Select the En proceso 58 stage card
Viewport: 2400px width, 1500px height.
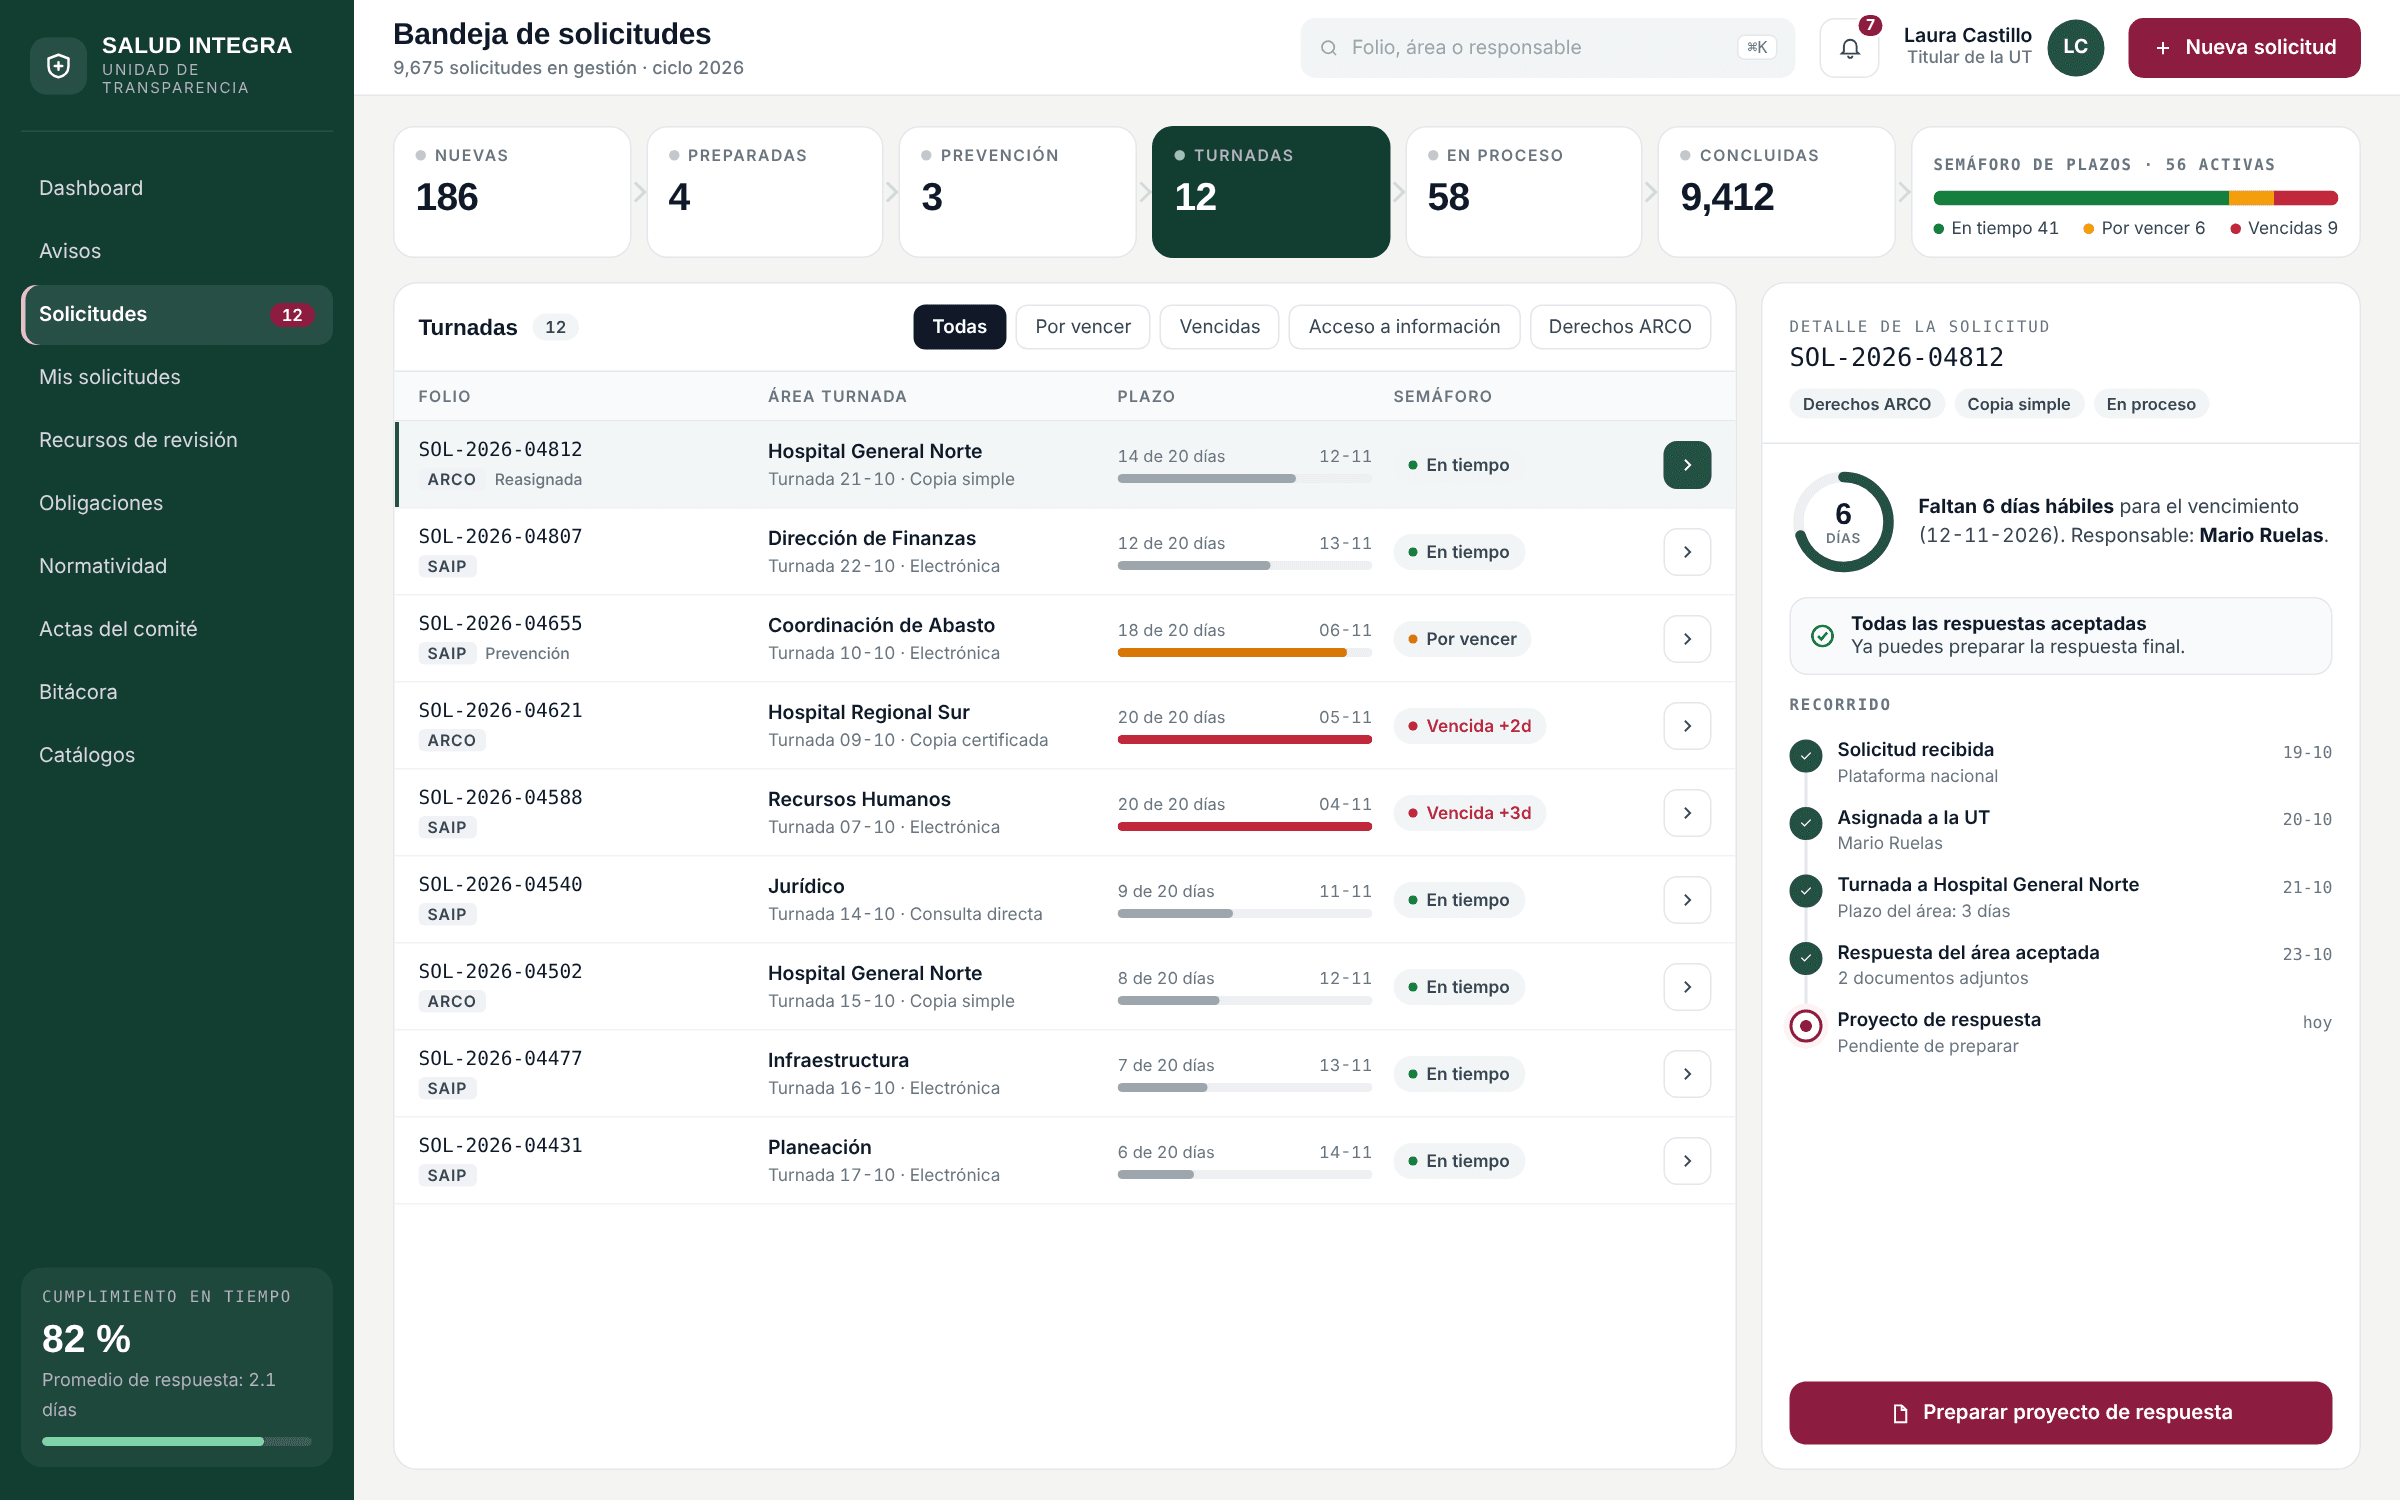coord(1524,192)
